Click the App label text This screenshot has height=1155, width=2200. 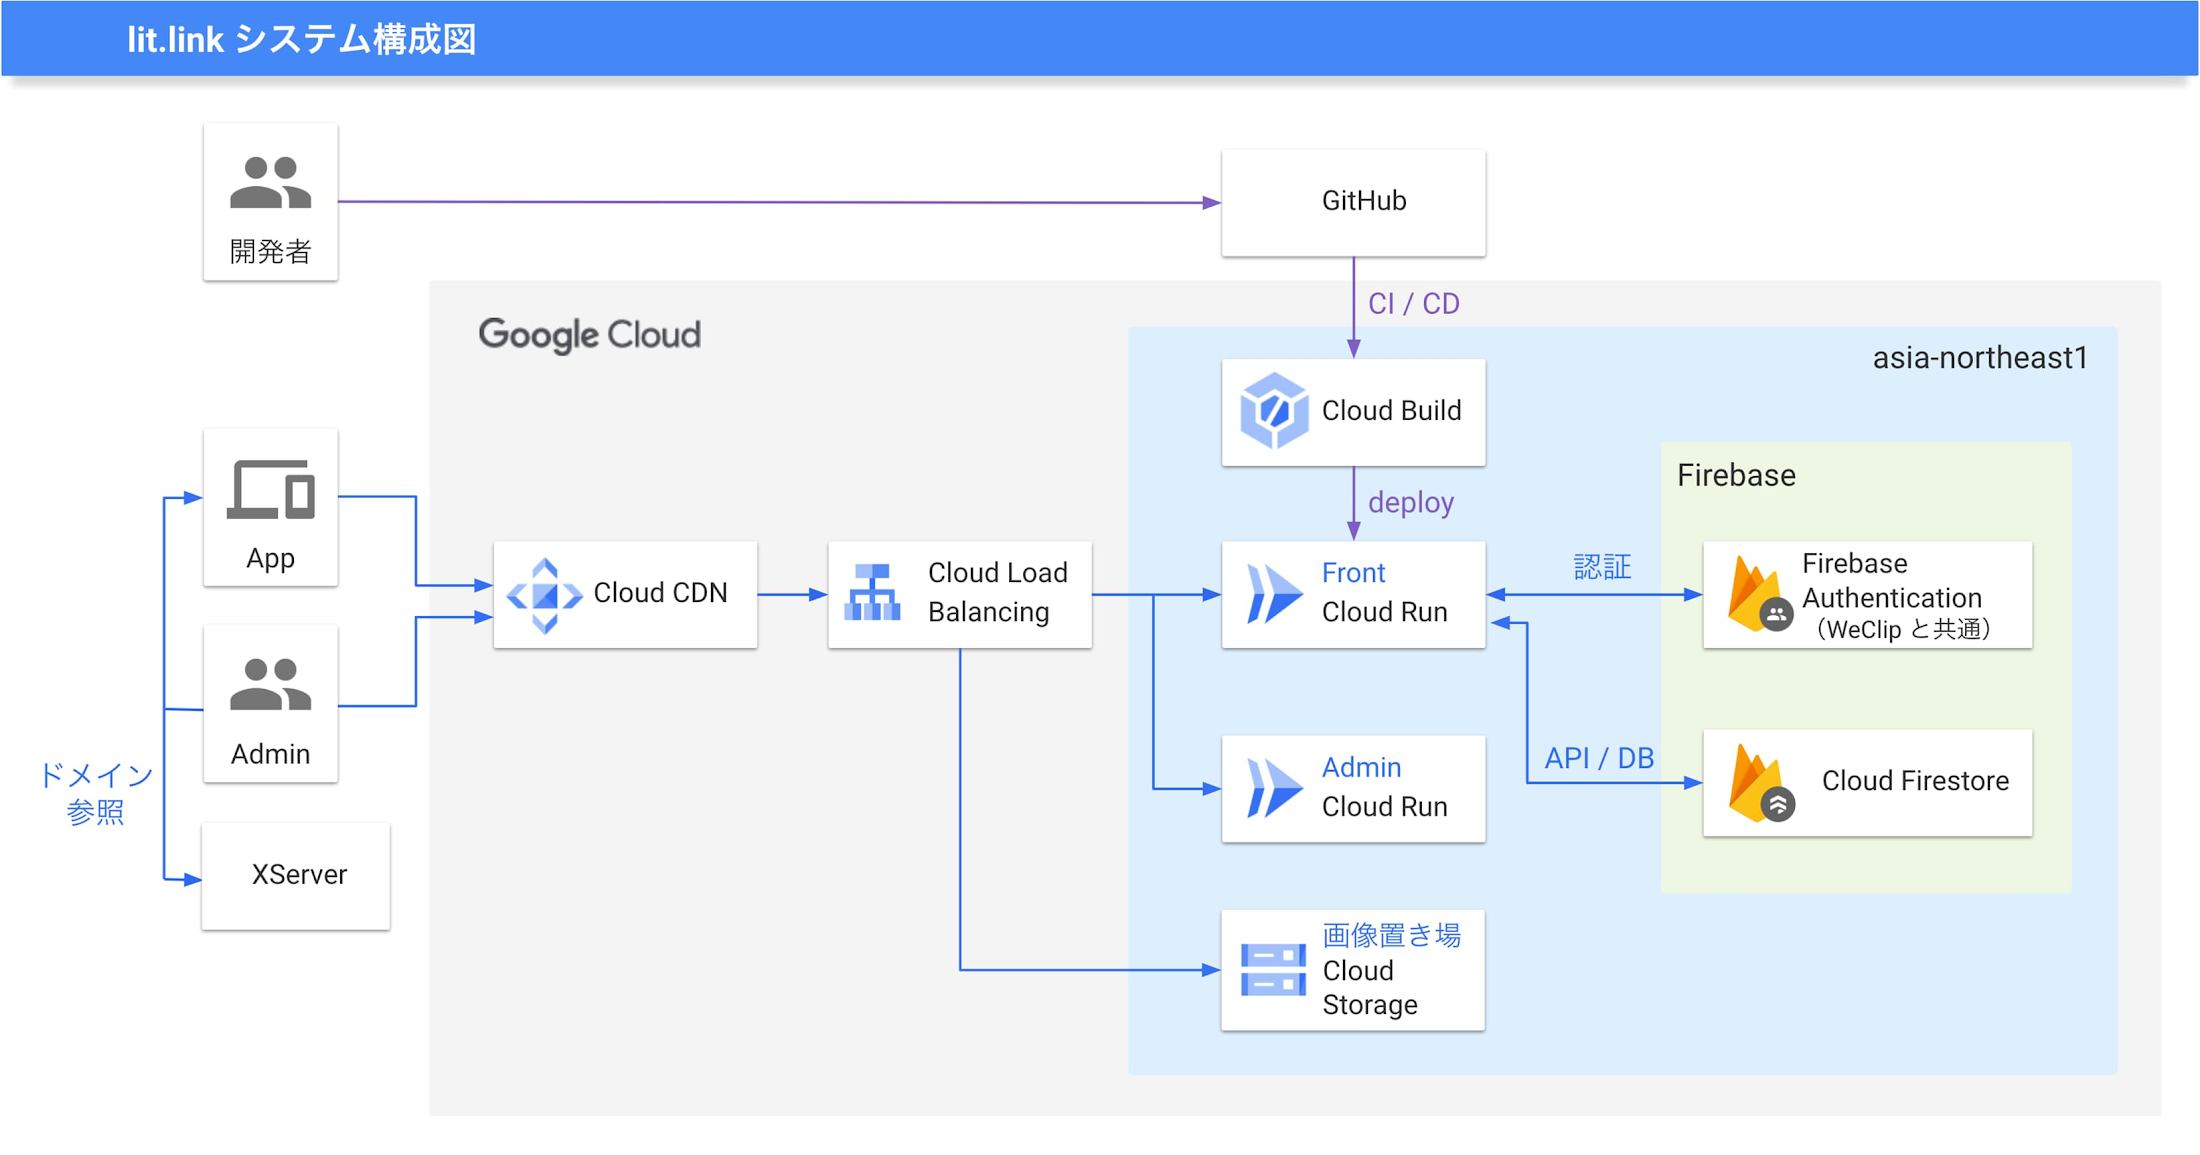(270, 558)
